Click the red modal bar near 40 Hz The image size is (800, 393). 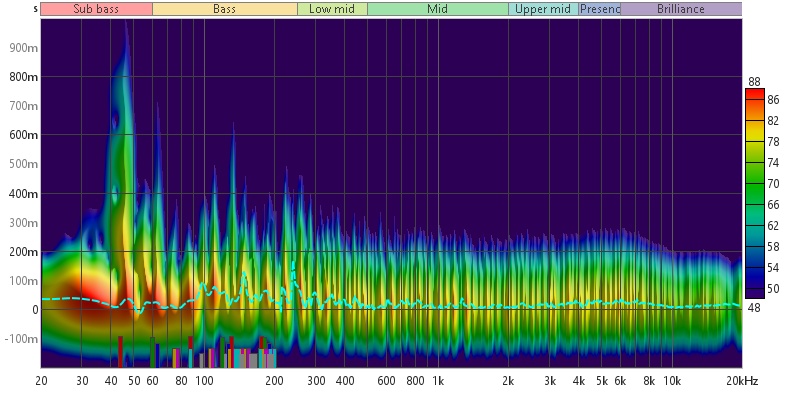[x=120, y=352]
